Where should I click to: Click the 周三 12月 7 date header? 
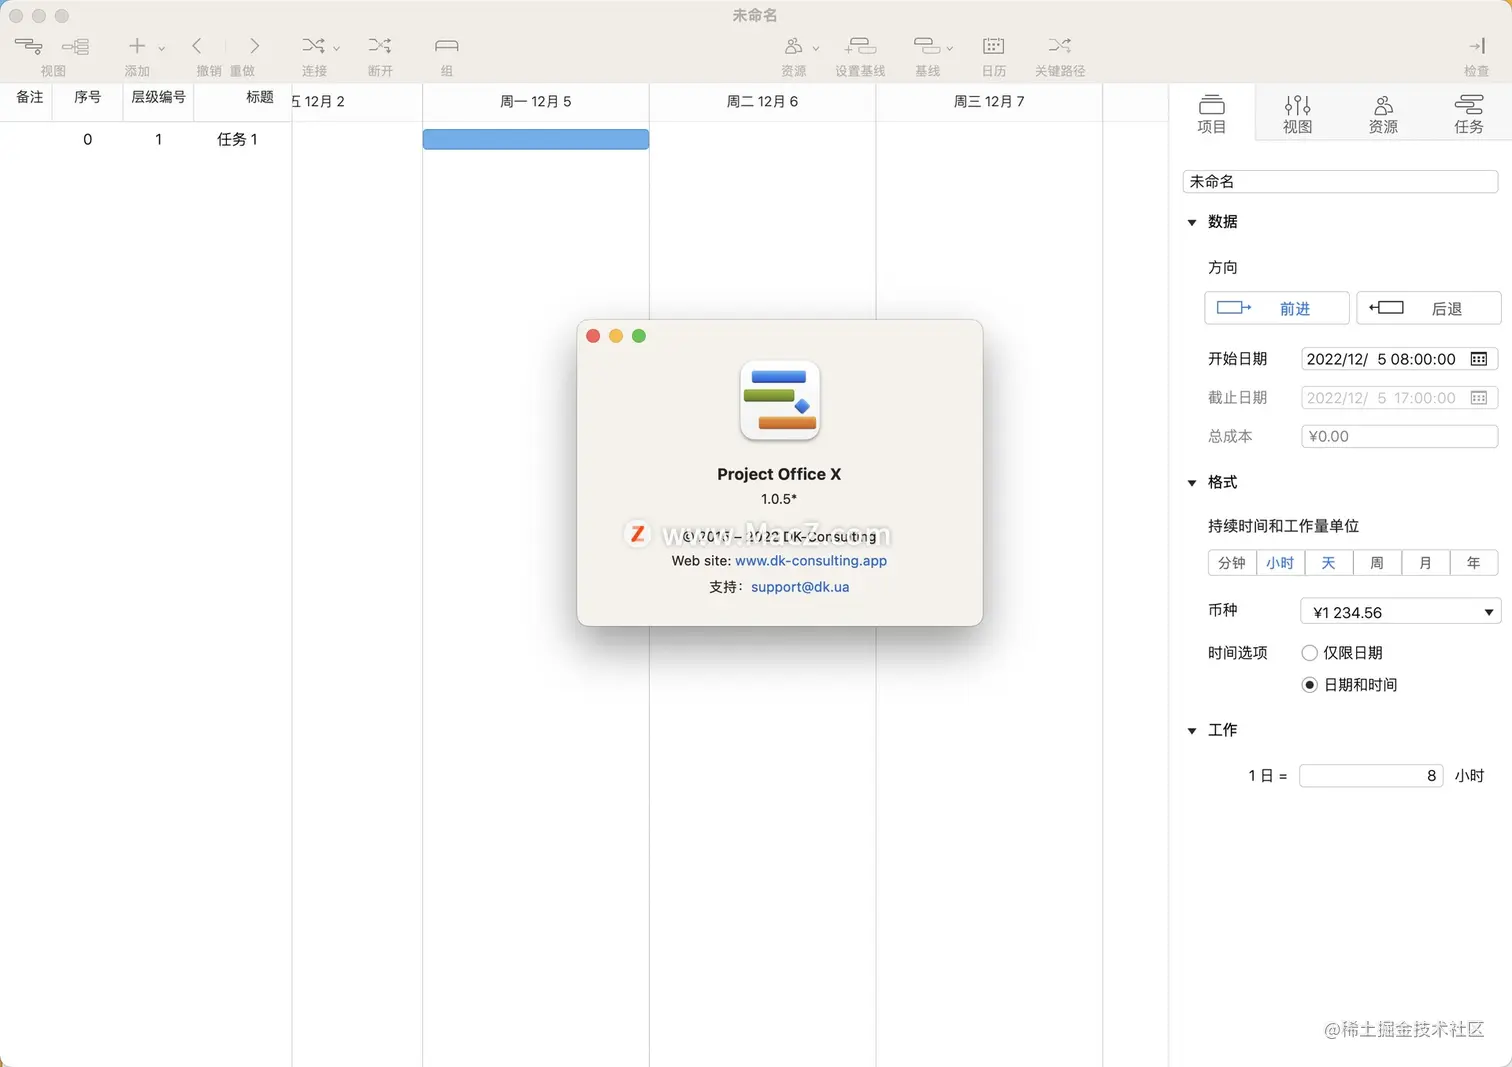pos(989,101)
